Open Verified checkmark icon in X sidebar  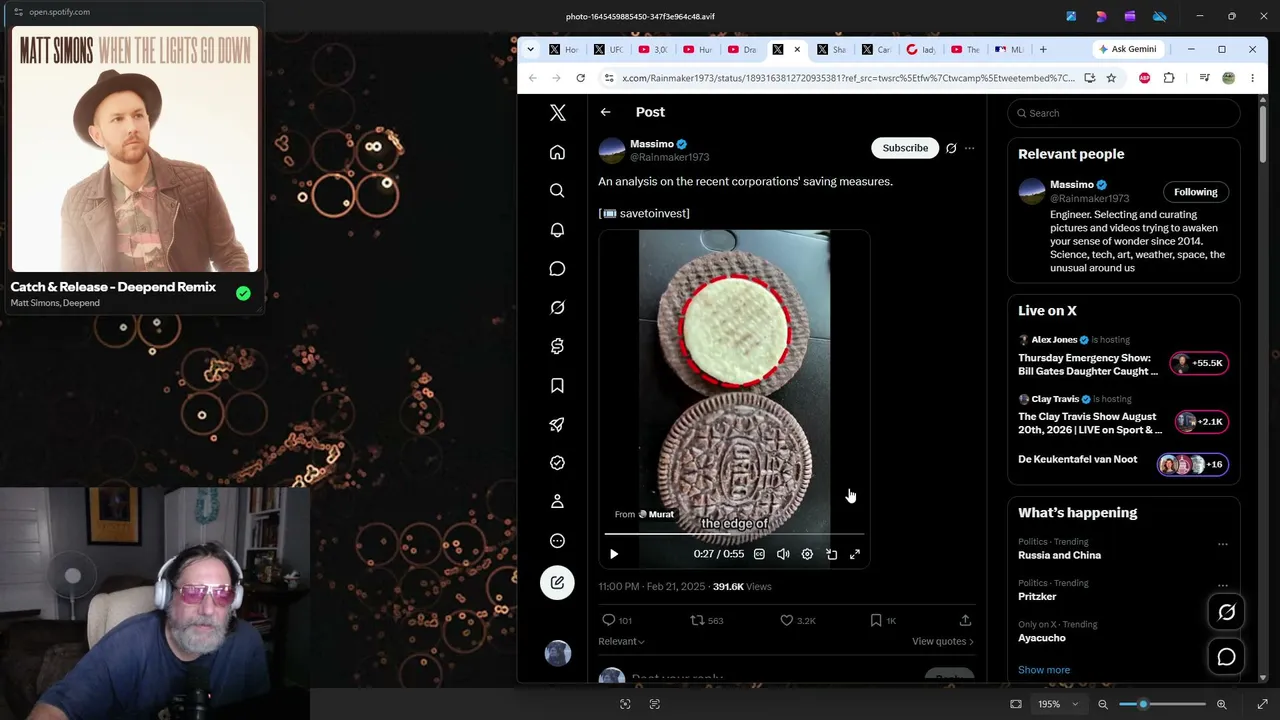pos(557,463)
